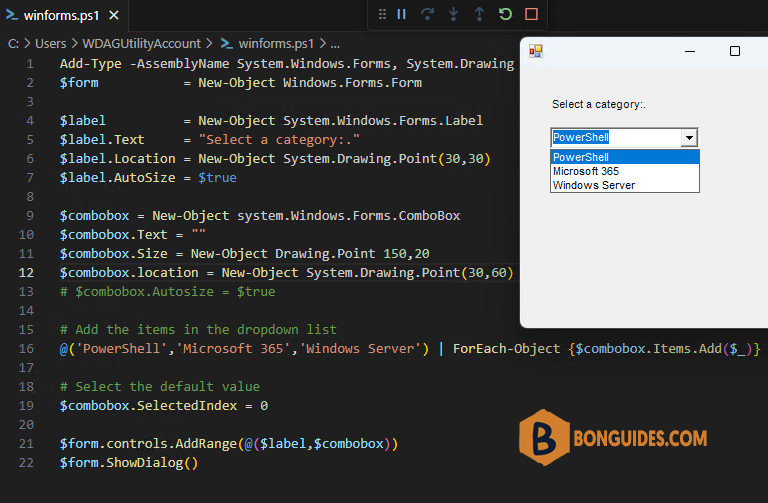Maximize the form dialog window
768x503 pixels.
(x=735, y=51)
